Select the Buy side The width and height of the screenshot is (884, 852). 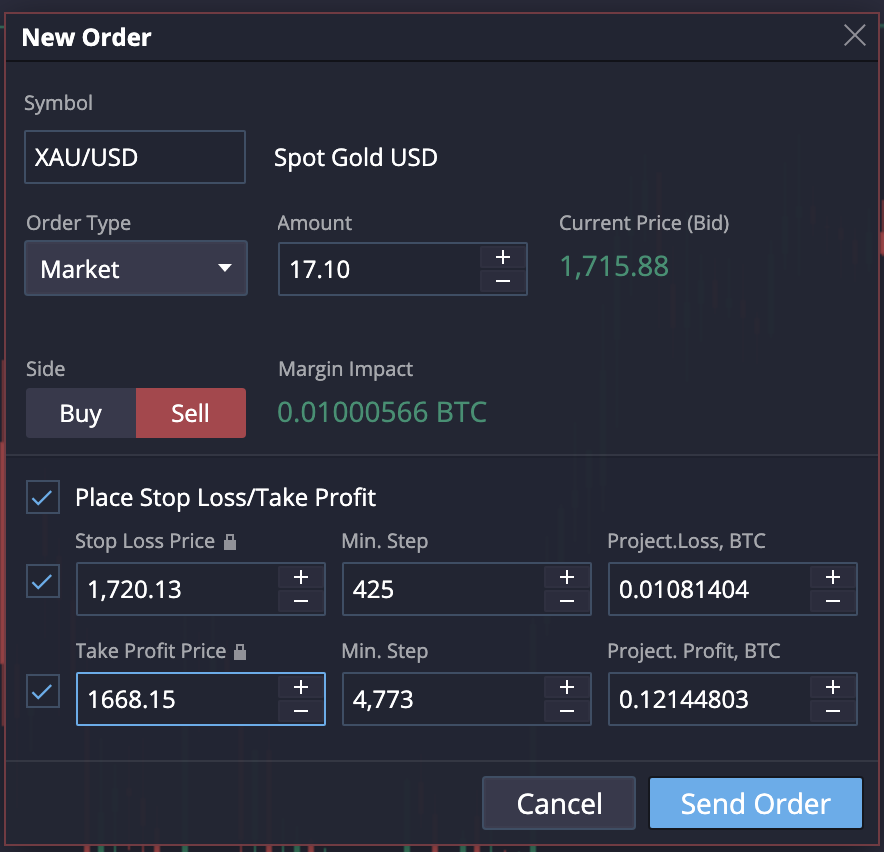(81, 413)
